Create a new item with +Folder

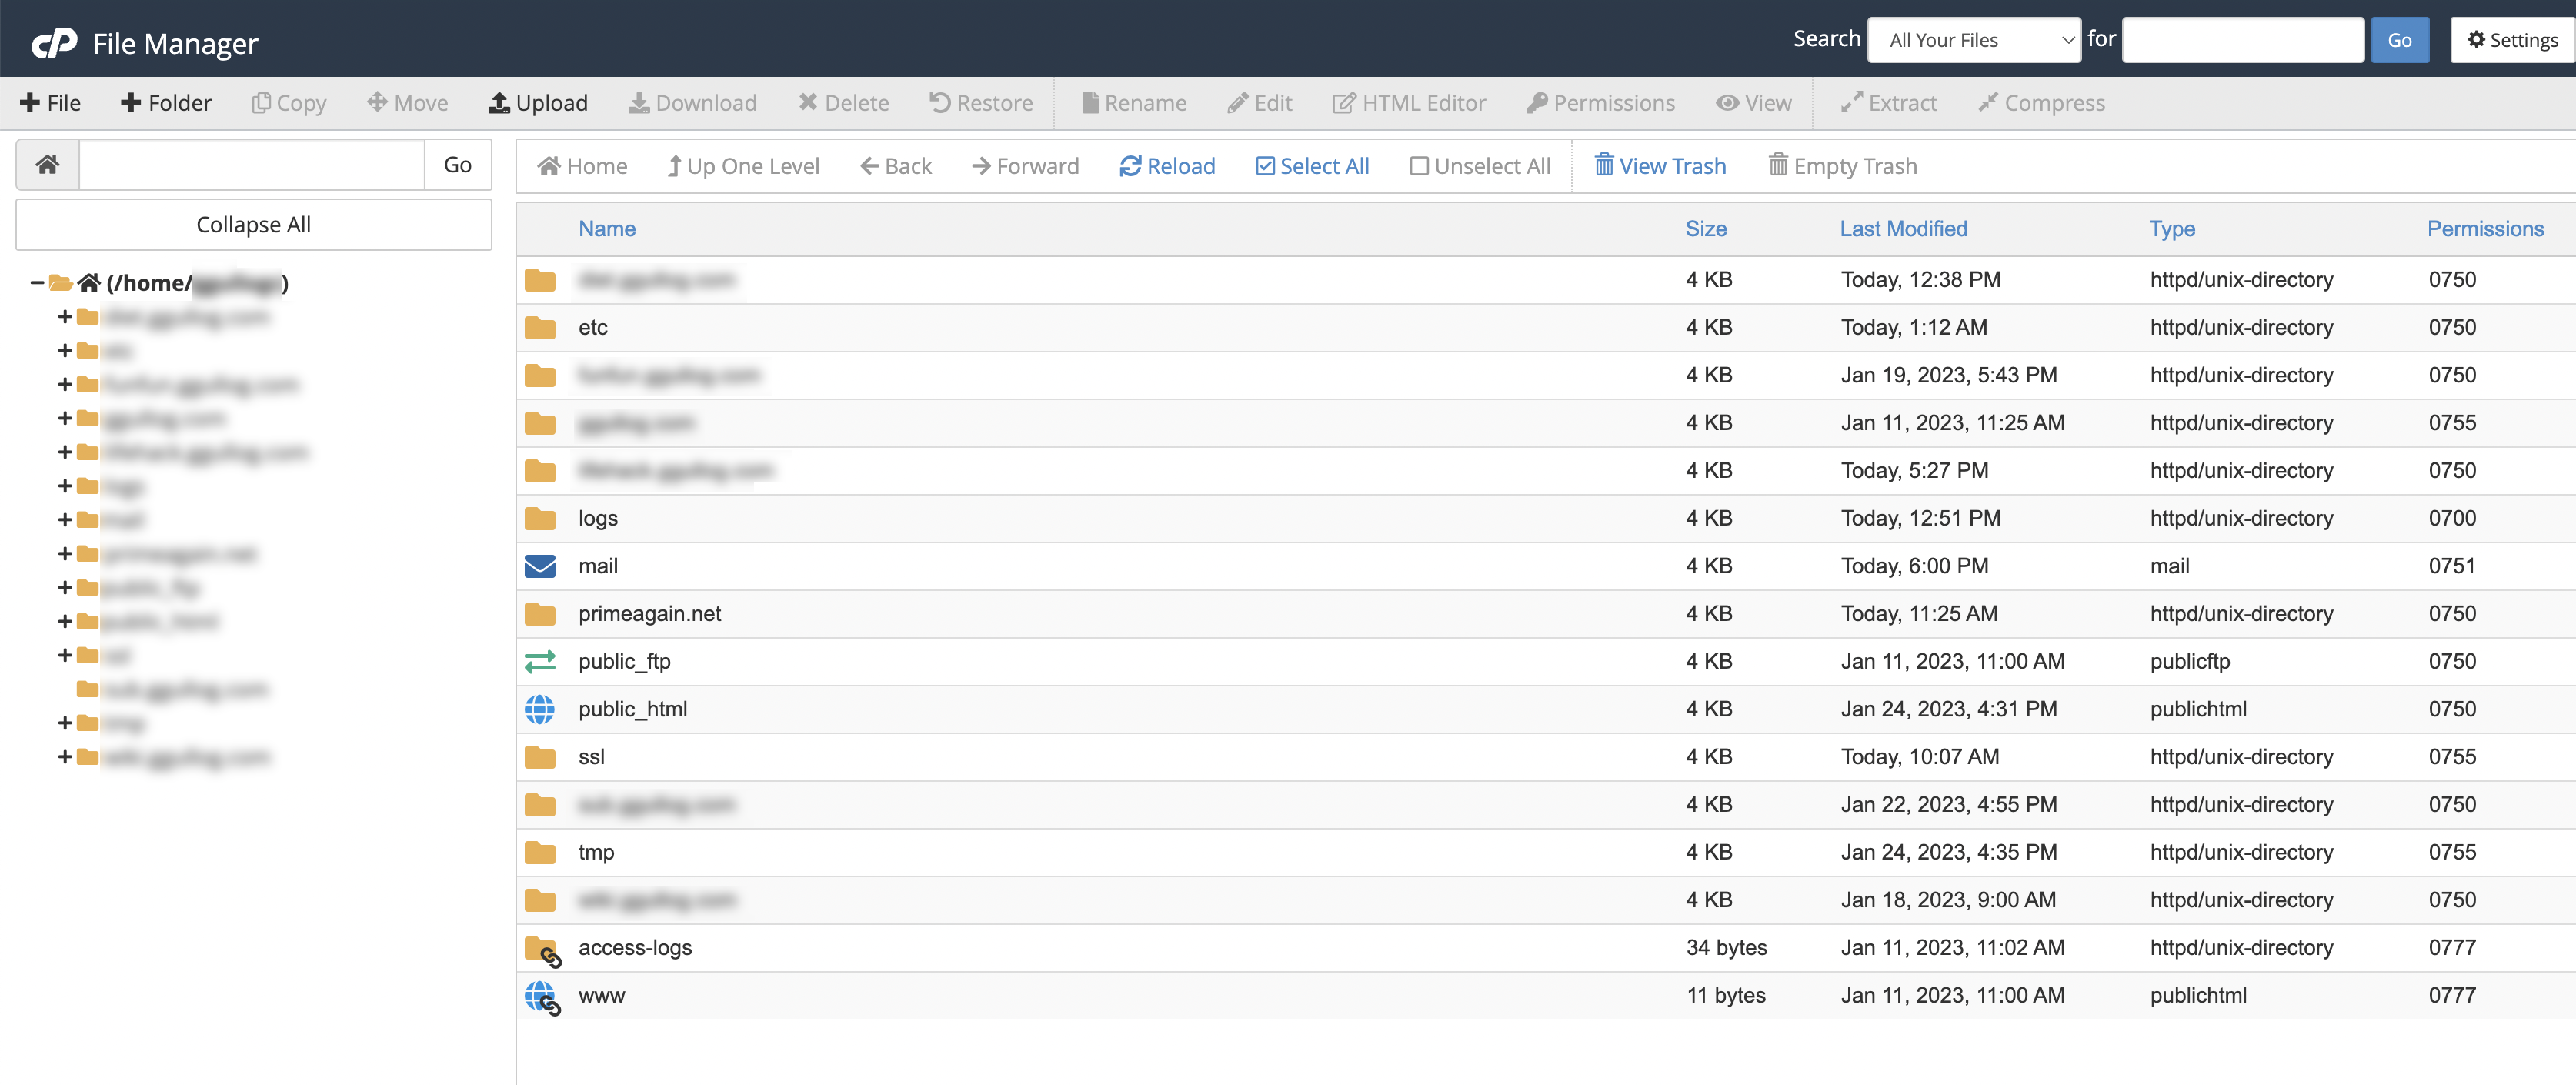coord(166,103)
